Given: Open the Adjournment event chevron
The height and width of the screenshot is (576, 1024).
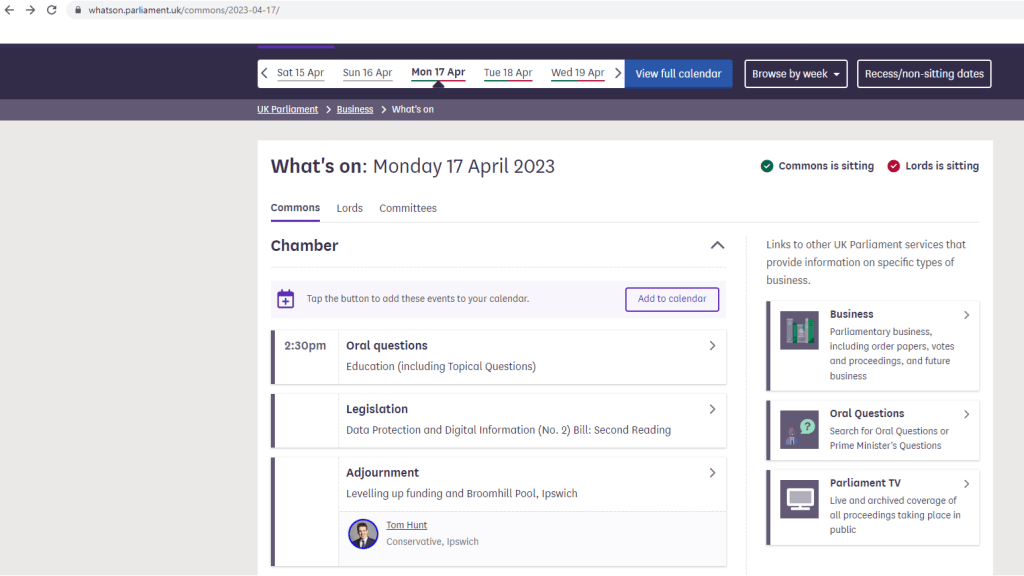Looking at the screenshot, I should pos(712,473).
